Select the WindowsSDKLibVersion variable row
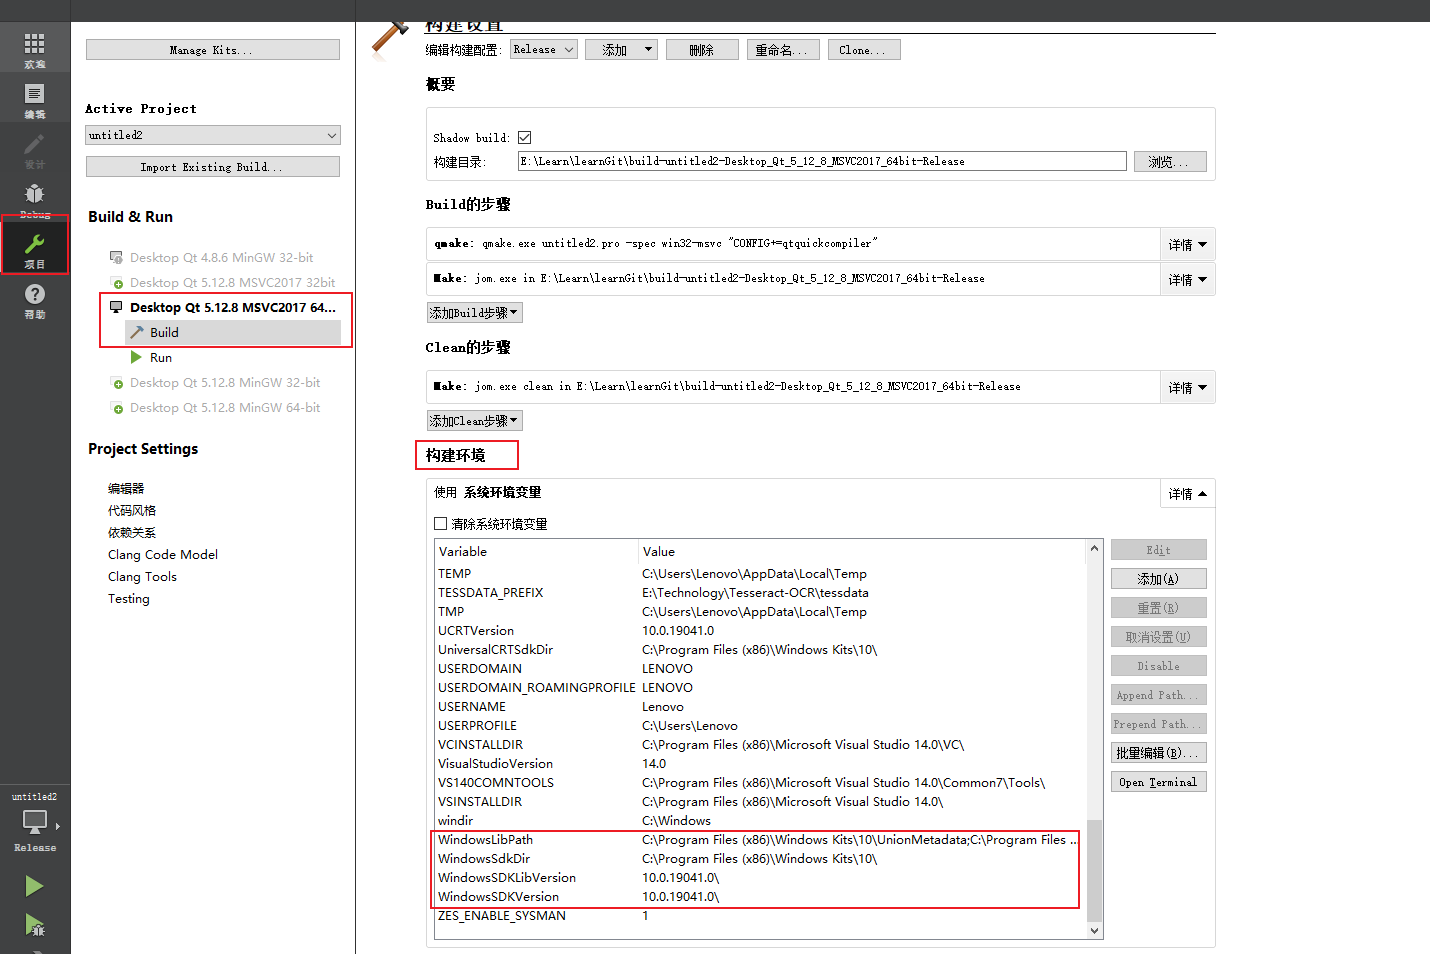 759,878
